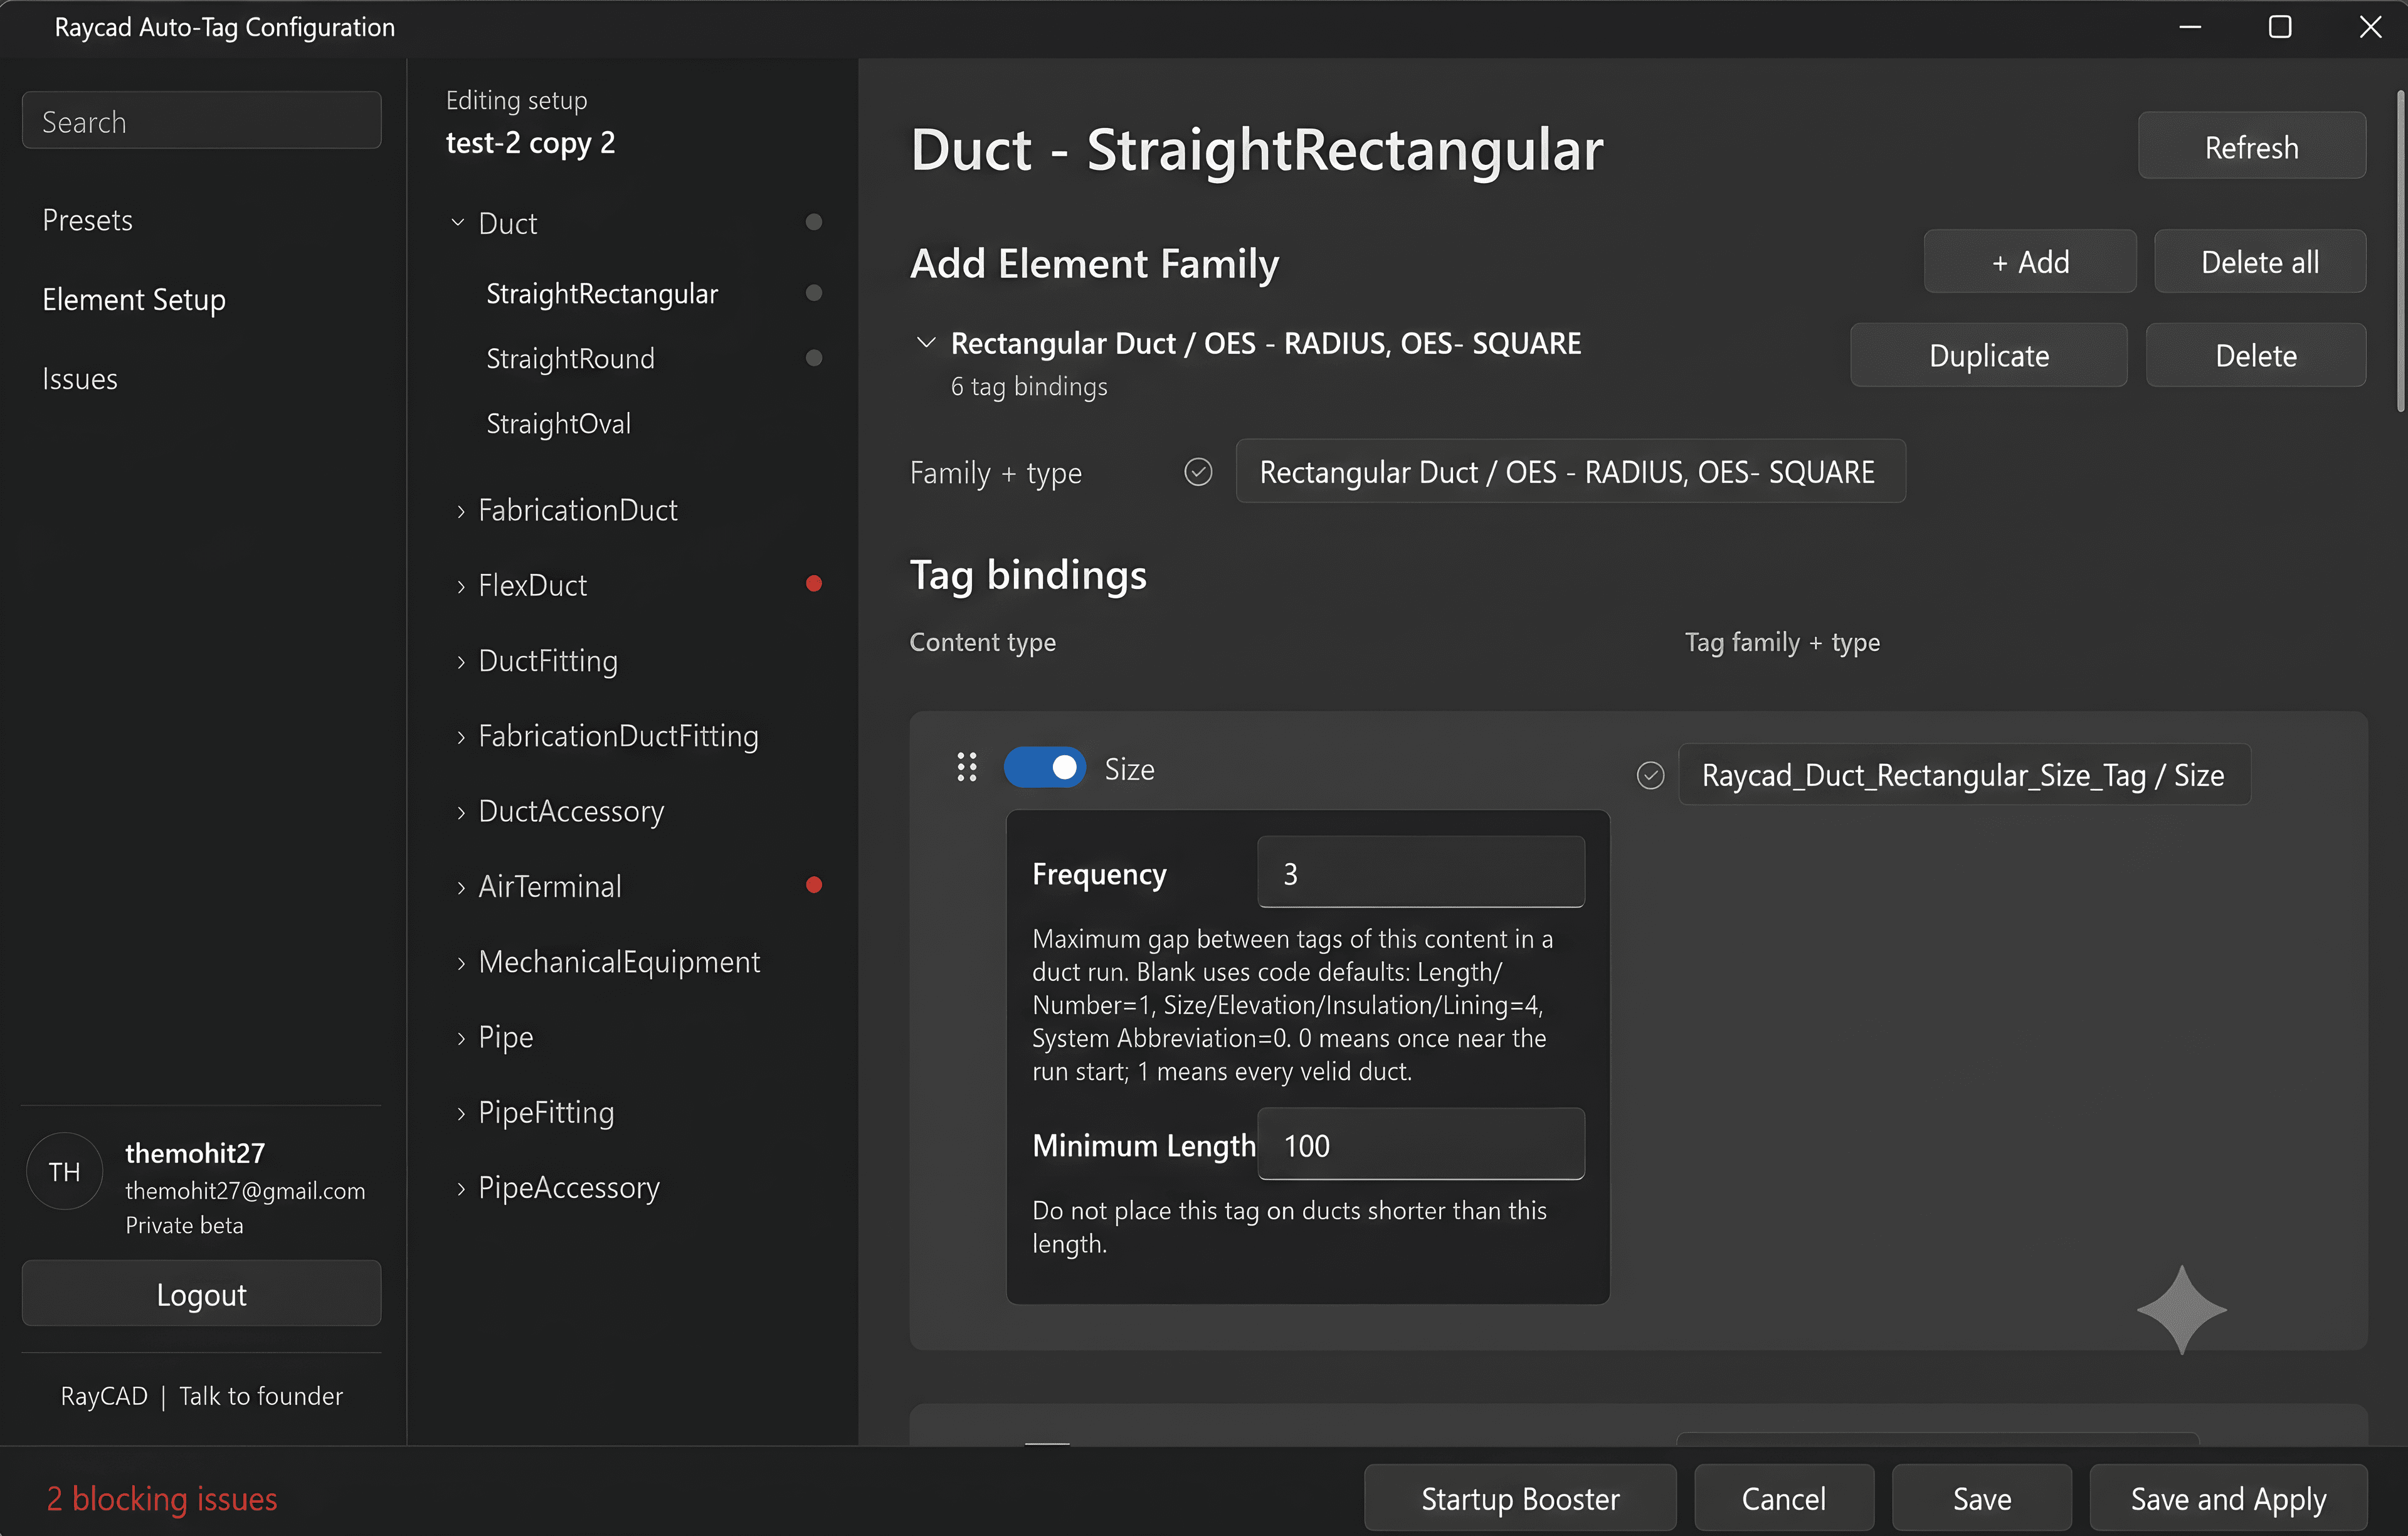Click the checkmark icon next to Family + type
The width and height of the screenshot is (2408, 1536).
pos(1198,472)
